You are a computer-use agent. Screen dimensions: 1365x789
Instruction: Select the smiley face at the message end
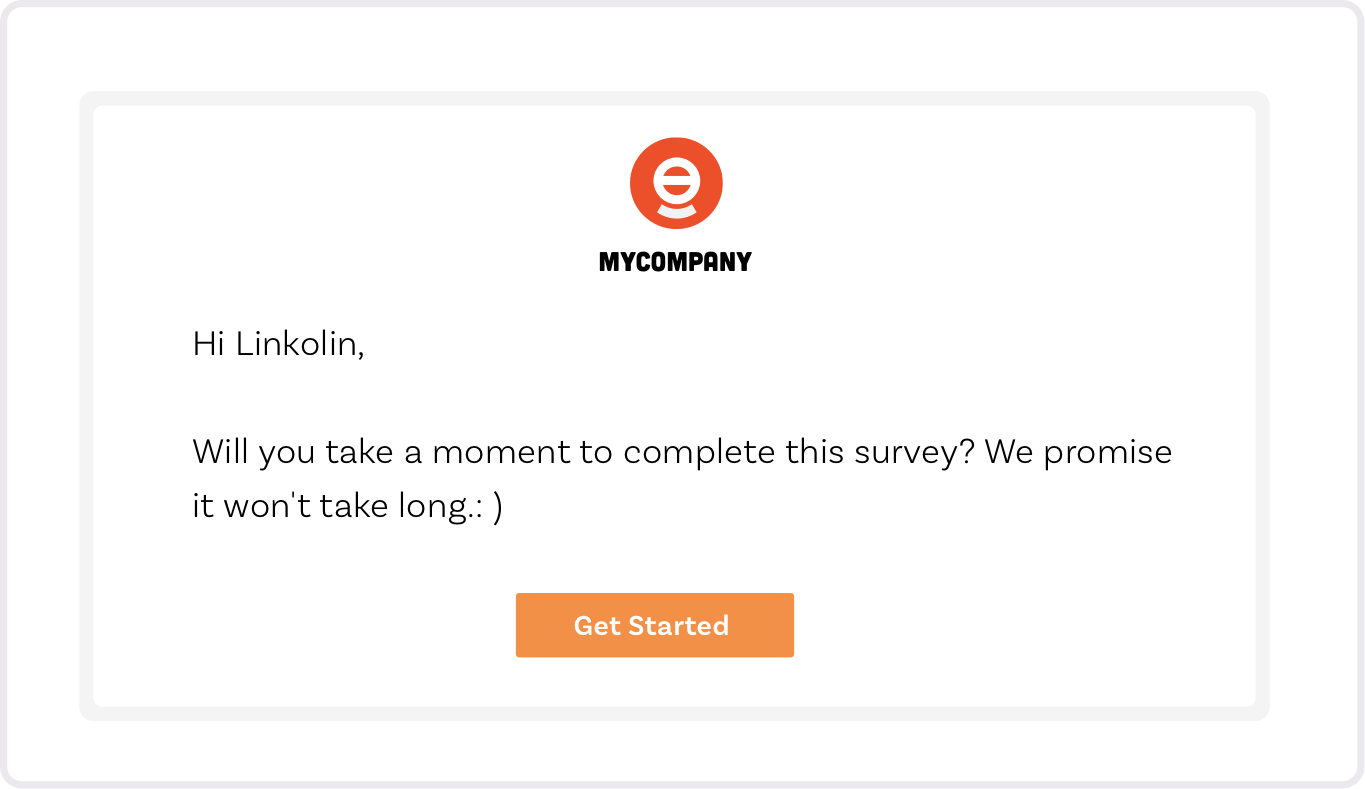coord(488,505)
